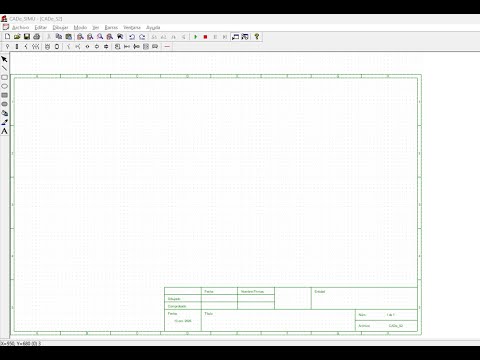Click the plain magnifier zoom icon
Image resolution: width=480 pixels, height=360 pixels.
100,37
